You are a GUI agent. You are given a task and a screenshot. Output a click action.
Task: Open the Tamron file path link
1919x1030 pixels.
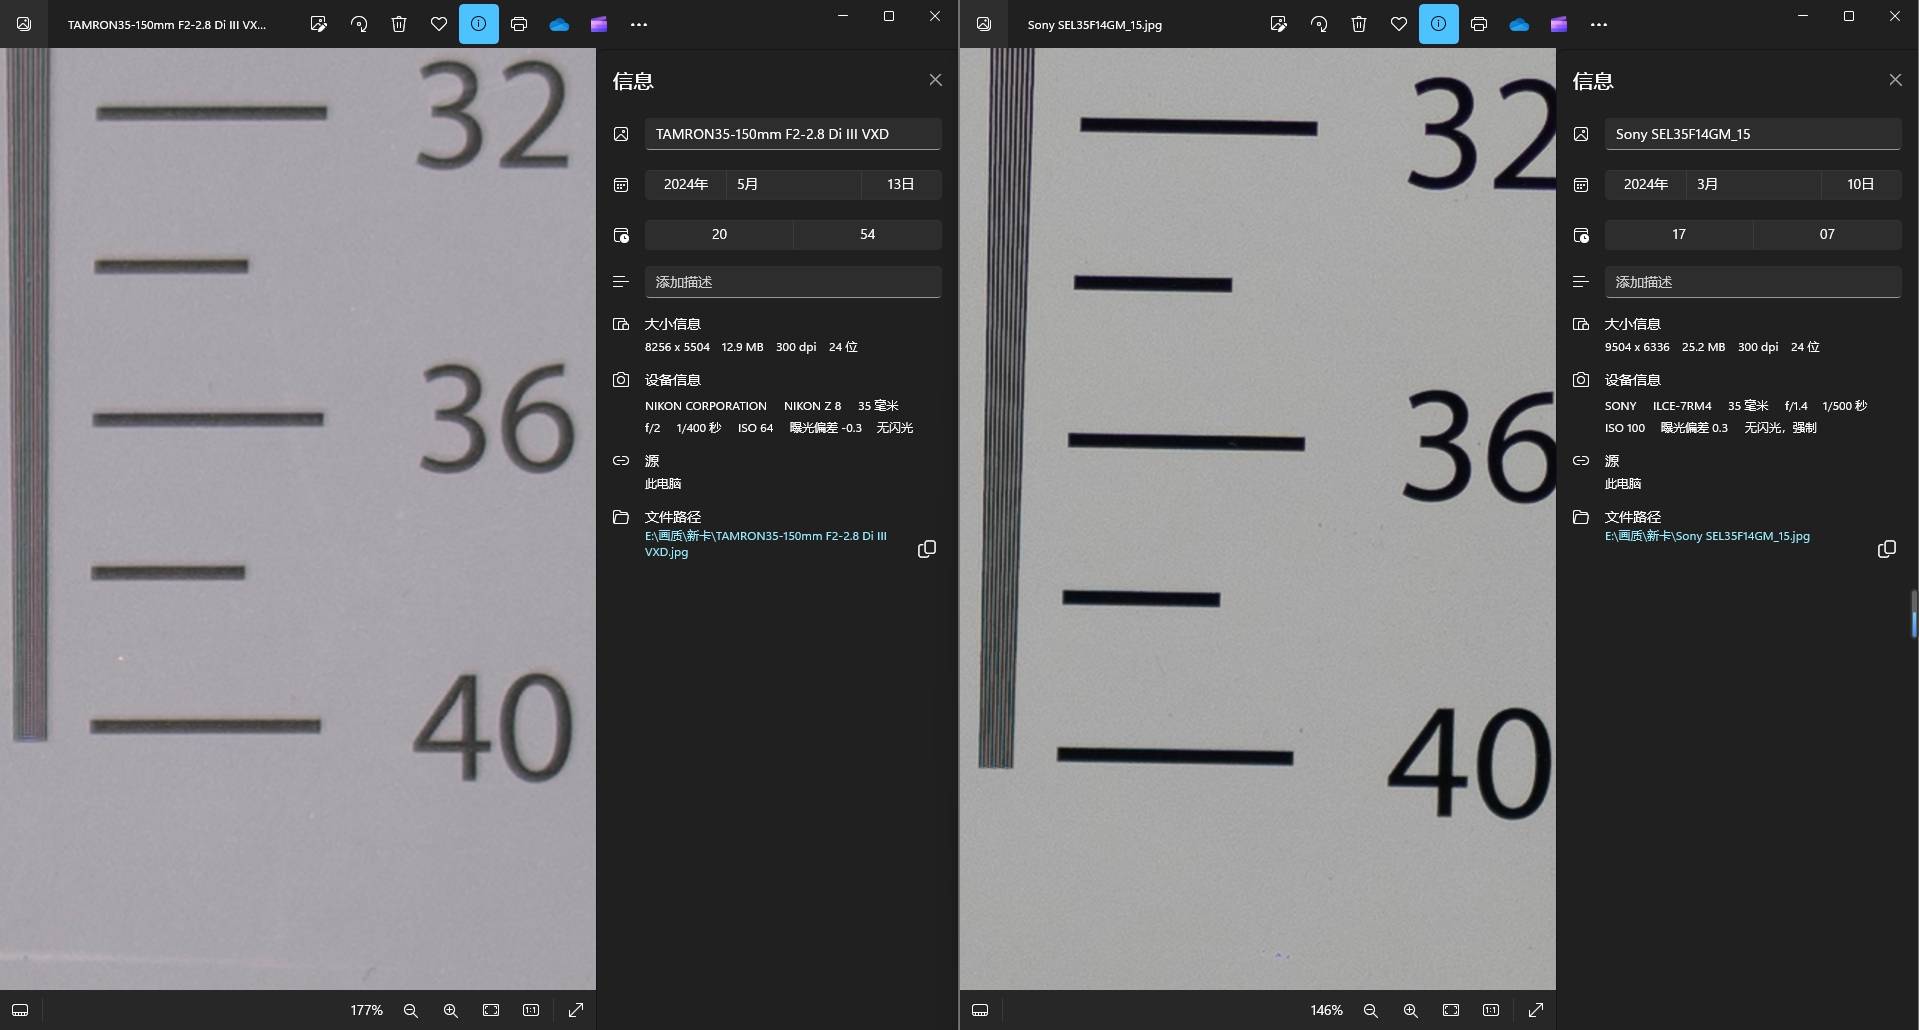point(765,543)
